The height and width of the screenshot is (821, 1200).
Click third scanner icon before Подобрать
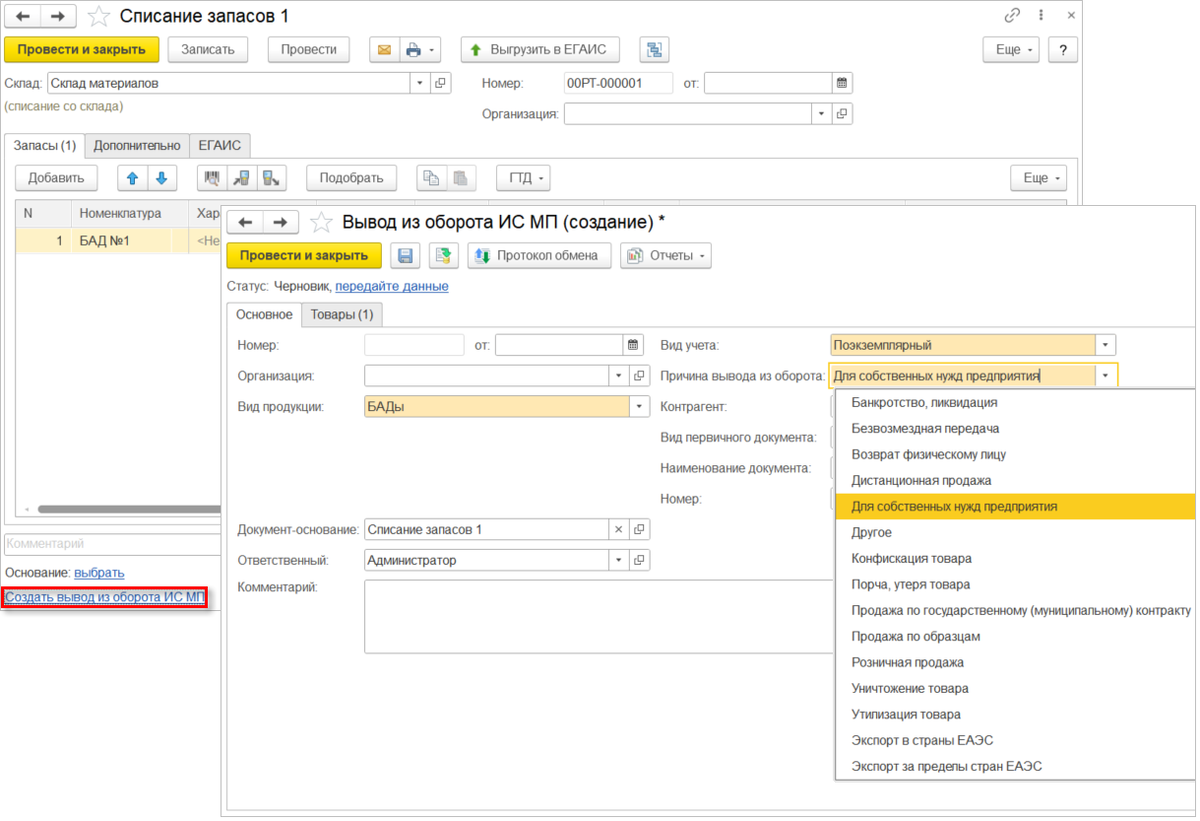[271, 178]
